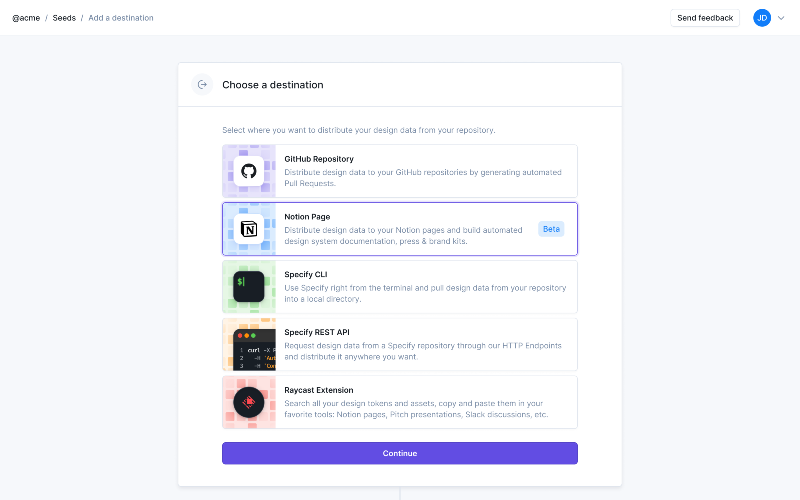Screen dimensions: 800x500
Task: Click the Specify CLI description text
Action: [x=425, y=293]
